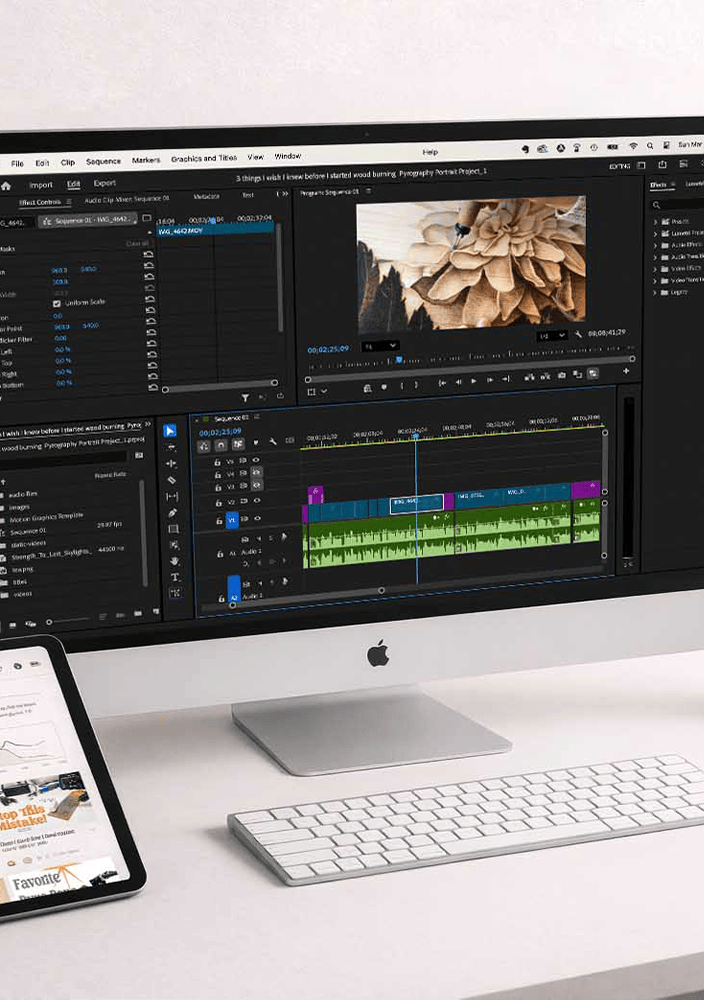Screen dimensions: 704x1000
Task: Select the Razor tool
Action: [x=172, y=480]
